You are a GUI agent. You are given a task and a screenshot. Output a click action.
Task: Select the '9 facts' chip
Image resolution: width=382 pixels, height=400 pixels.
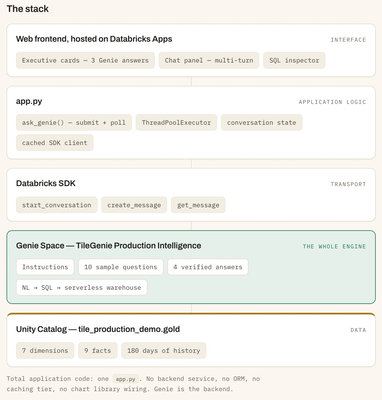[x=98, y=351]
